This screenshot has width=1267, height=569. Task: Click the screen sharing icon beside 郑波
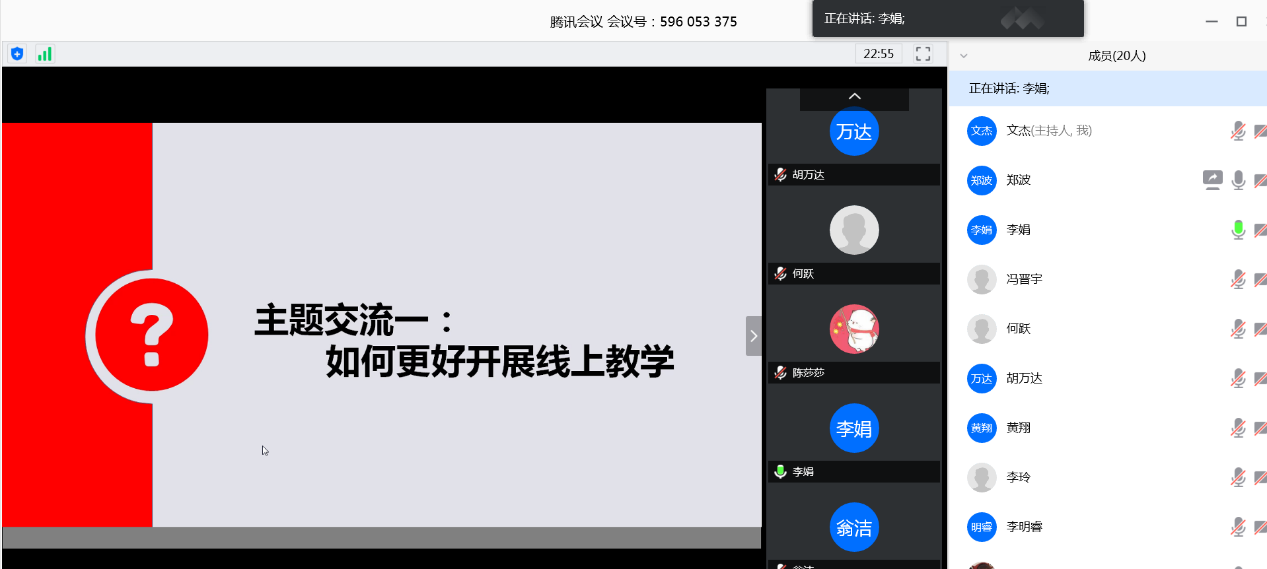click(1212, 180)
